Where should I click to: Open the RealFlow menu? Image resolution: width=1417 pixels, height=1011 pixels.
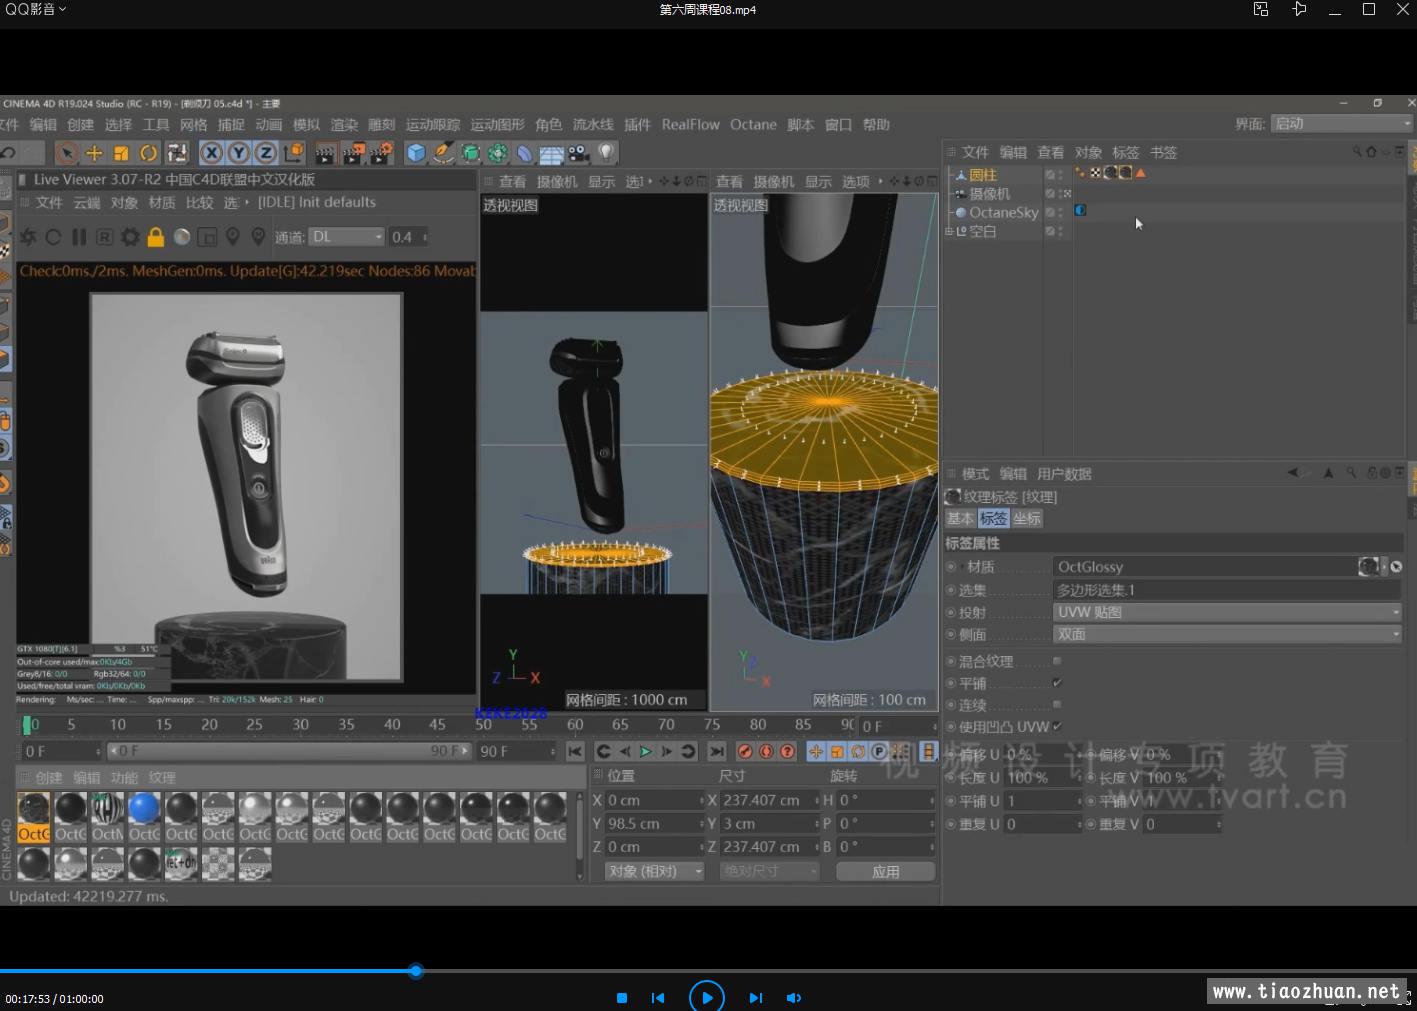690,125
